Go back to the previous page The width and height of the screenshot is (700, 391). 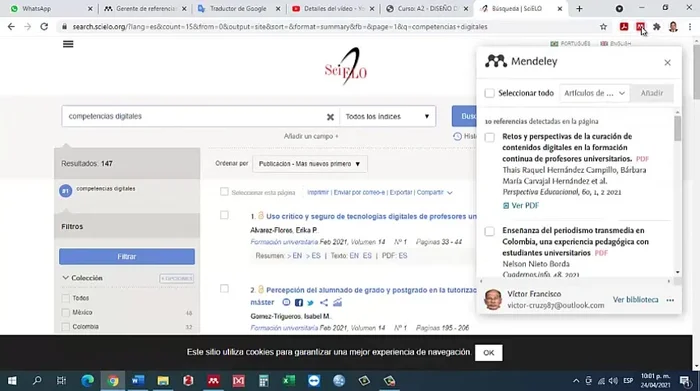point(11,27)
